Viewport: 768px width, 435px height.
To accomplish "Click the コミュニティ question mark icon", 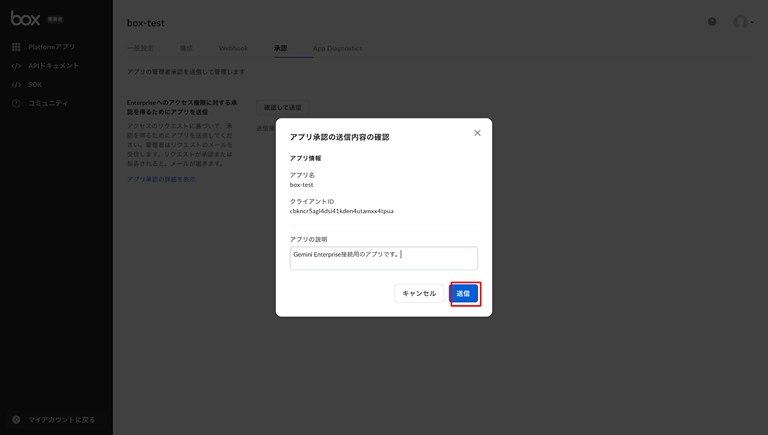I will click(x=16, y=103).
